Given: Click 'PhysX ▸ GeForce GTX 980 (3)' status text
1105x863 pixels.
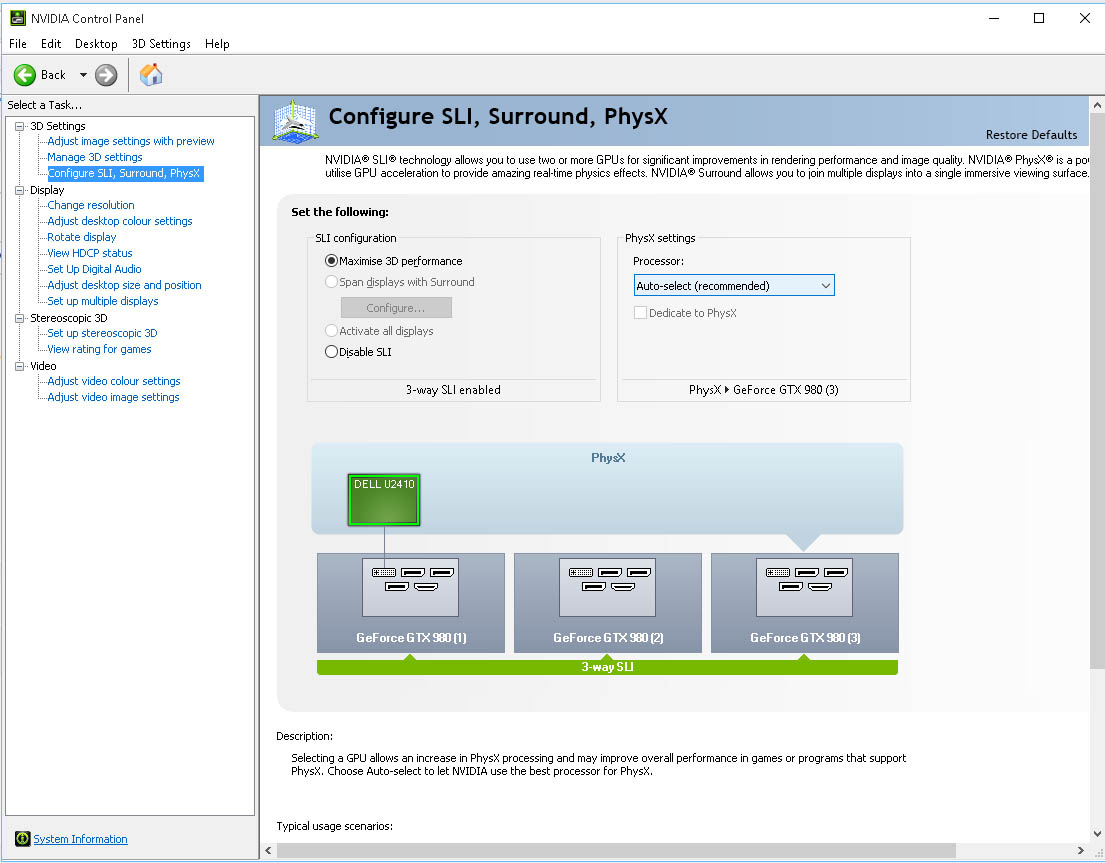Looking at the screenshot, I should tap(764, 390).
